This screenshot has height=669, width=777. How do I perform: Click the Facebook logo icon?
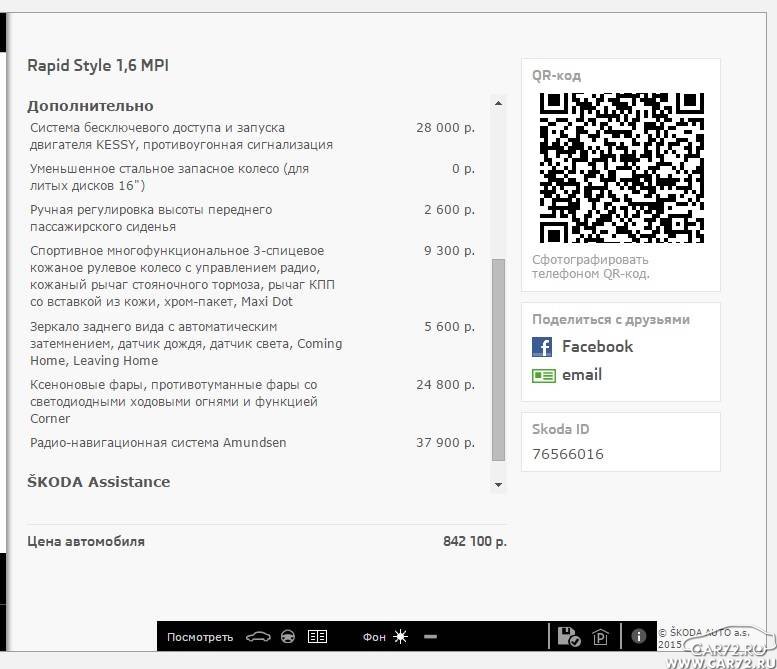(x=542, y=347)
